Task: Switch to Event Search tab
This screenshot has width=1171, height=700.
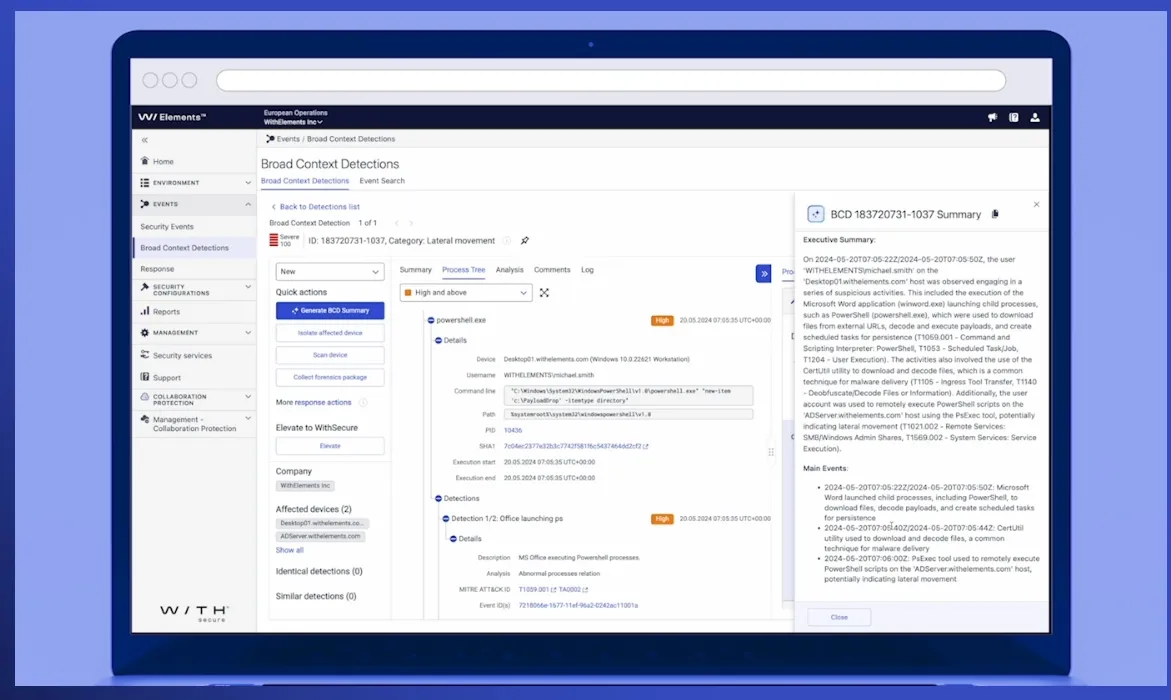Action: point(382,181)
